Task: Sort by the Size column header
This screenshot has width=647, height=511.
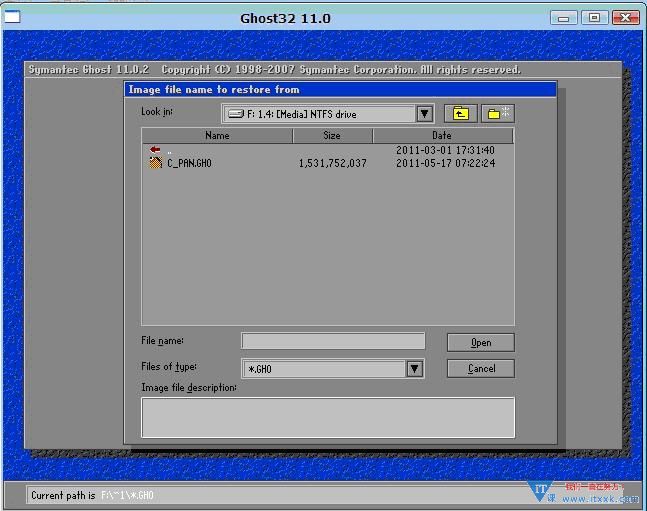Action: point(332,135)
